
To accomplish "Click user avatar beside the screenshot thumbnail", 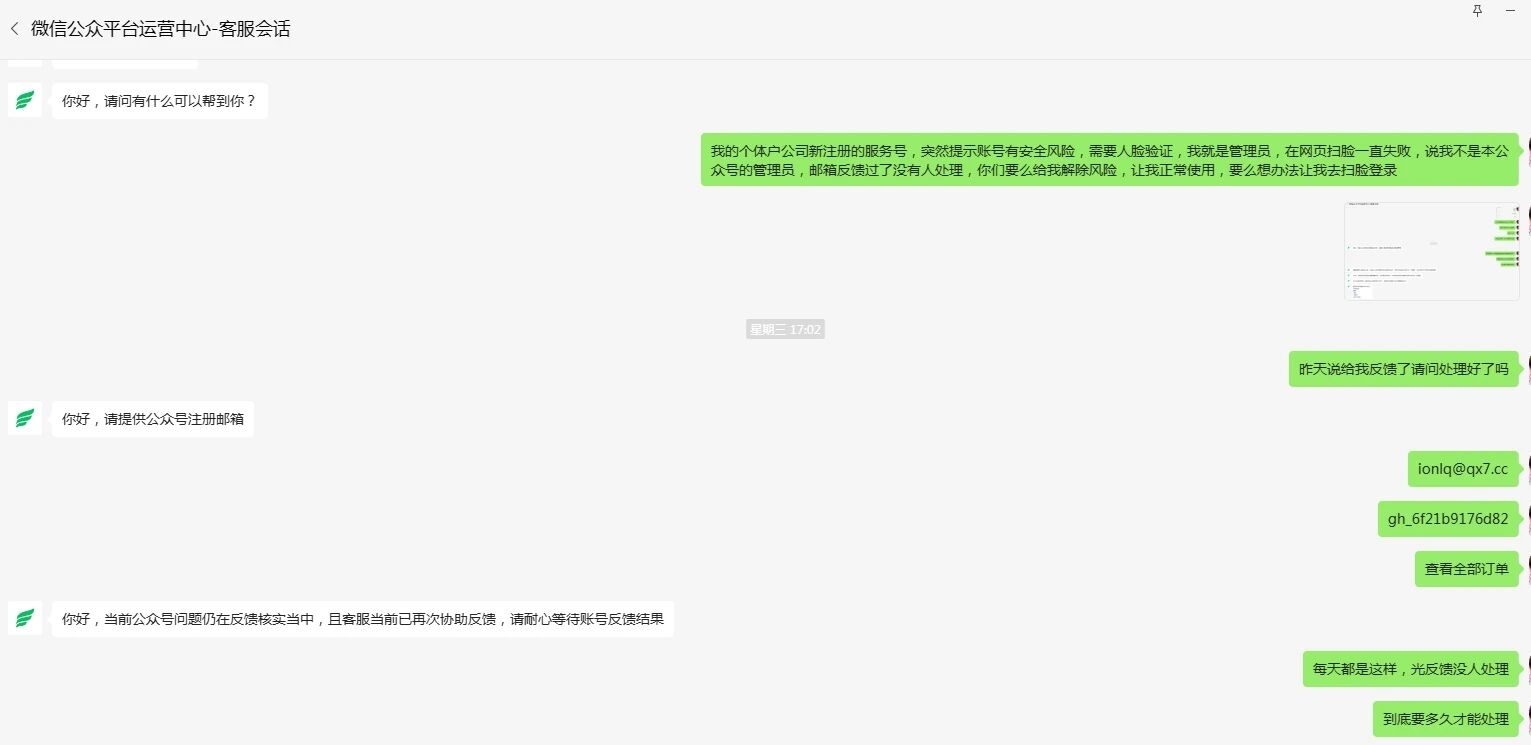I will [x=1527, y=220].
